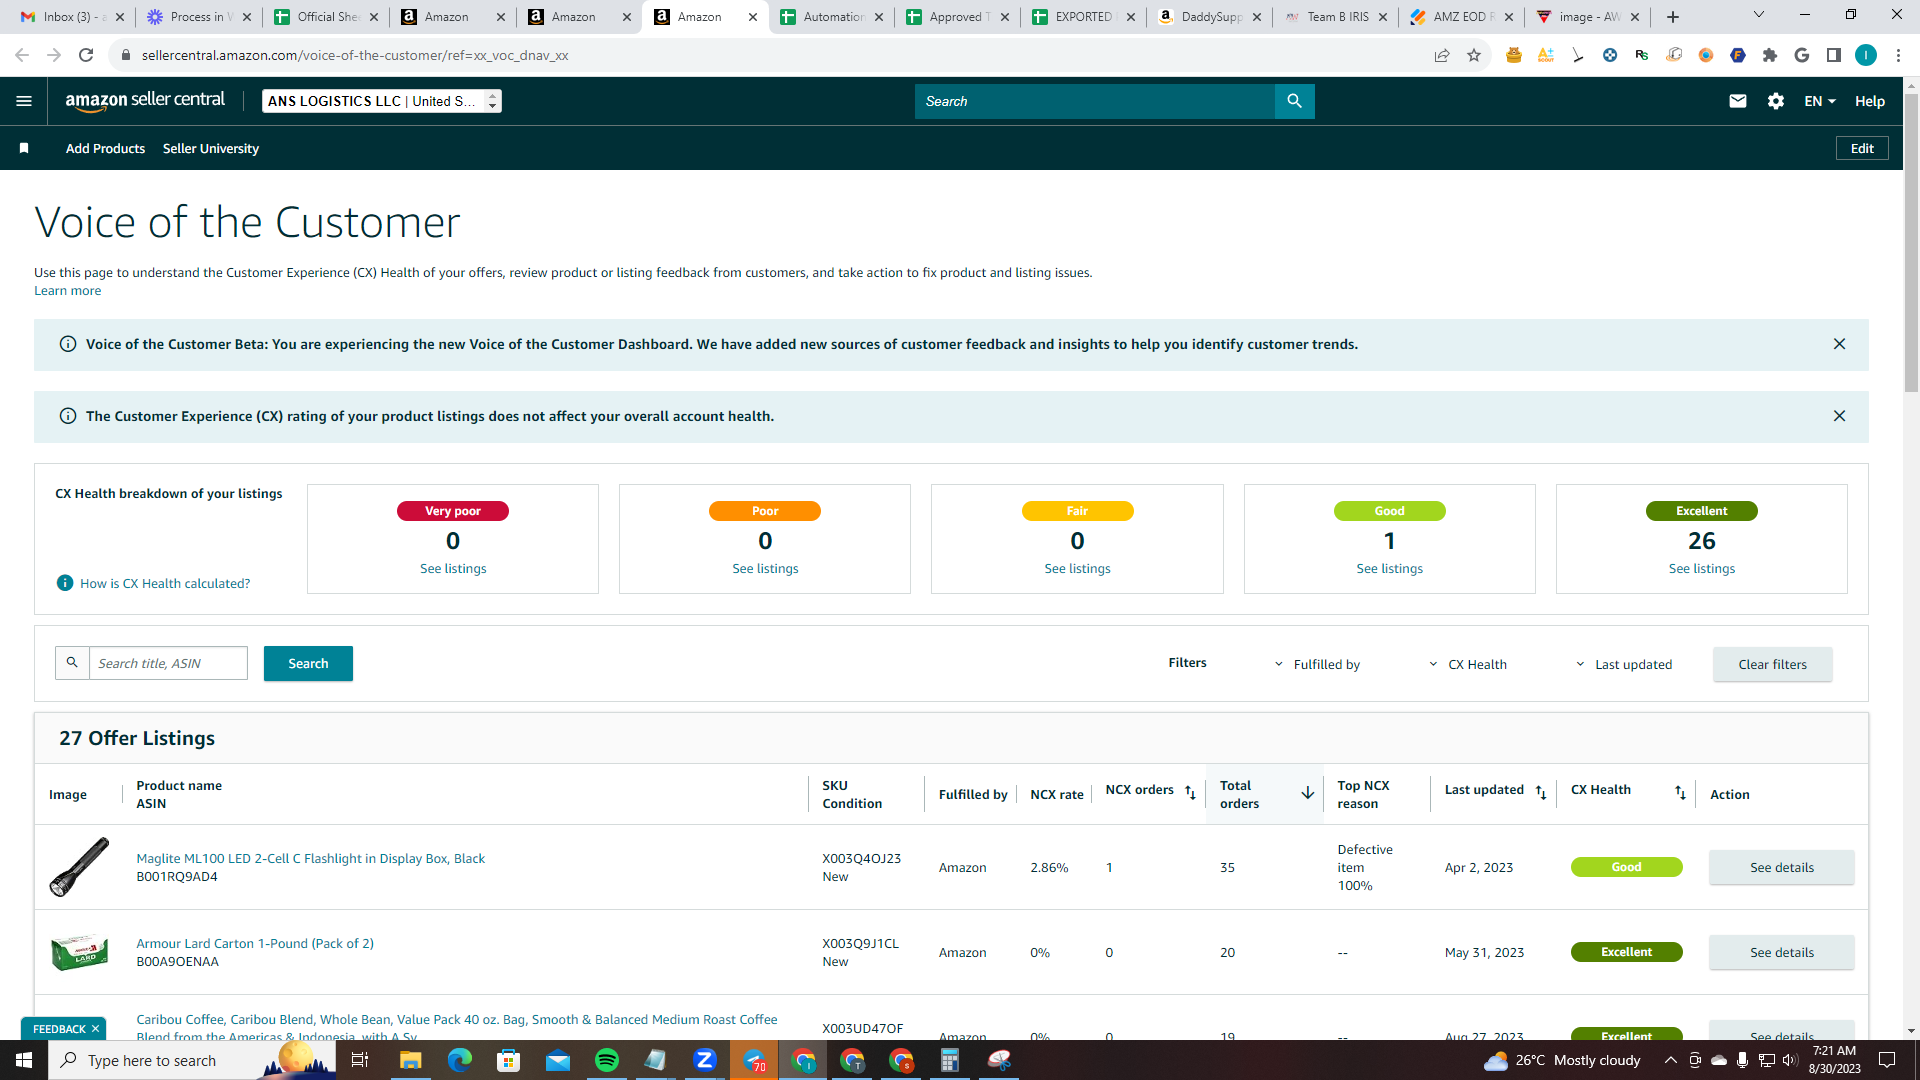Sort by NCX orders column arrows
Viewport: 1920px width, 1080px height.
(x=1190, y=792)
